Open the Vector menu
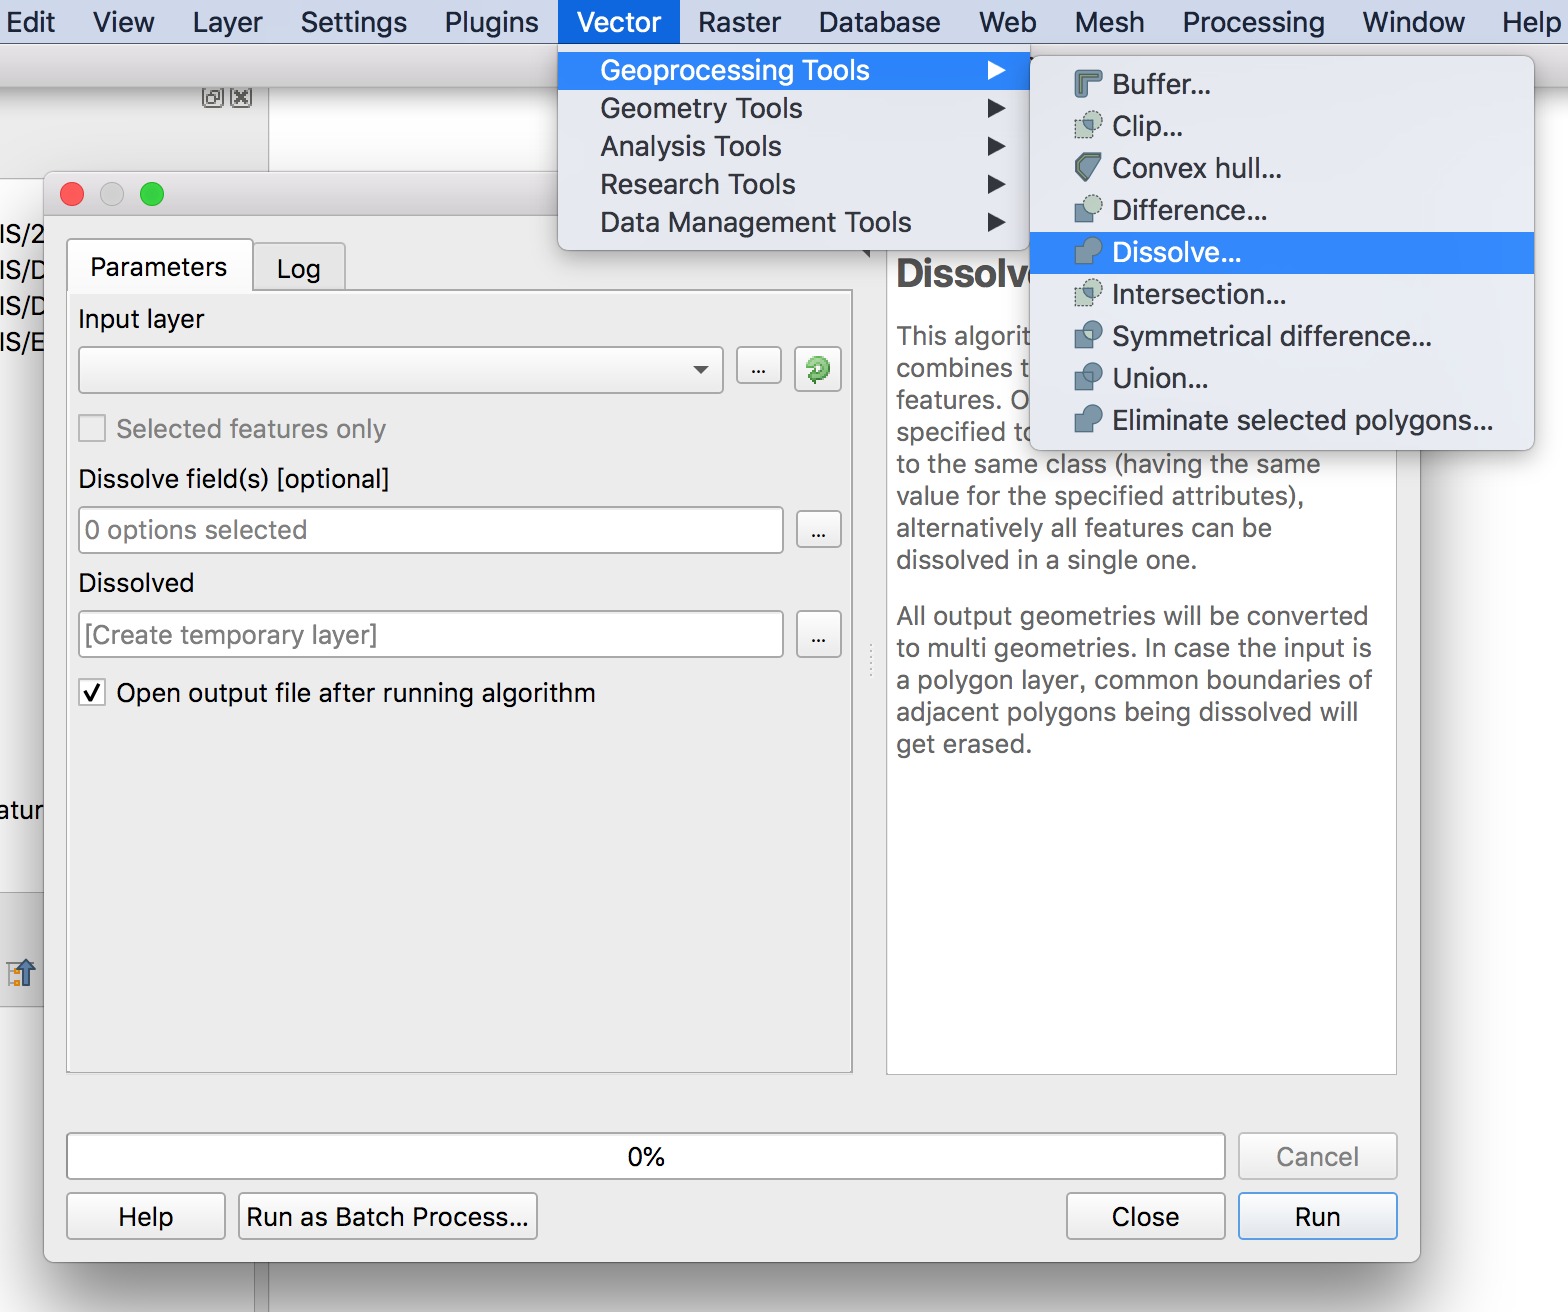1568x1312 pixels. (619, 22)
